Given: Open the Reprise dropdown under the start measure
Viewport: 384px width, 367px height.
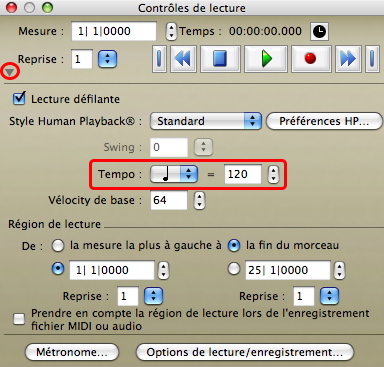Looking at the screenshot, I should coord(153,296).
